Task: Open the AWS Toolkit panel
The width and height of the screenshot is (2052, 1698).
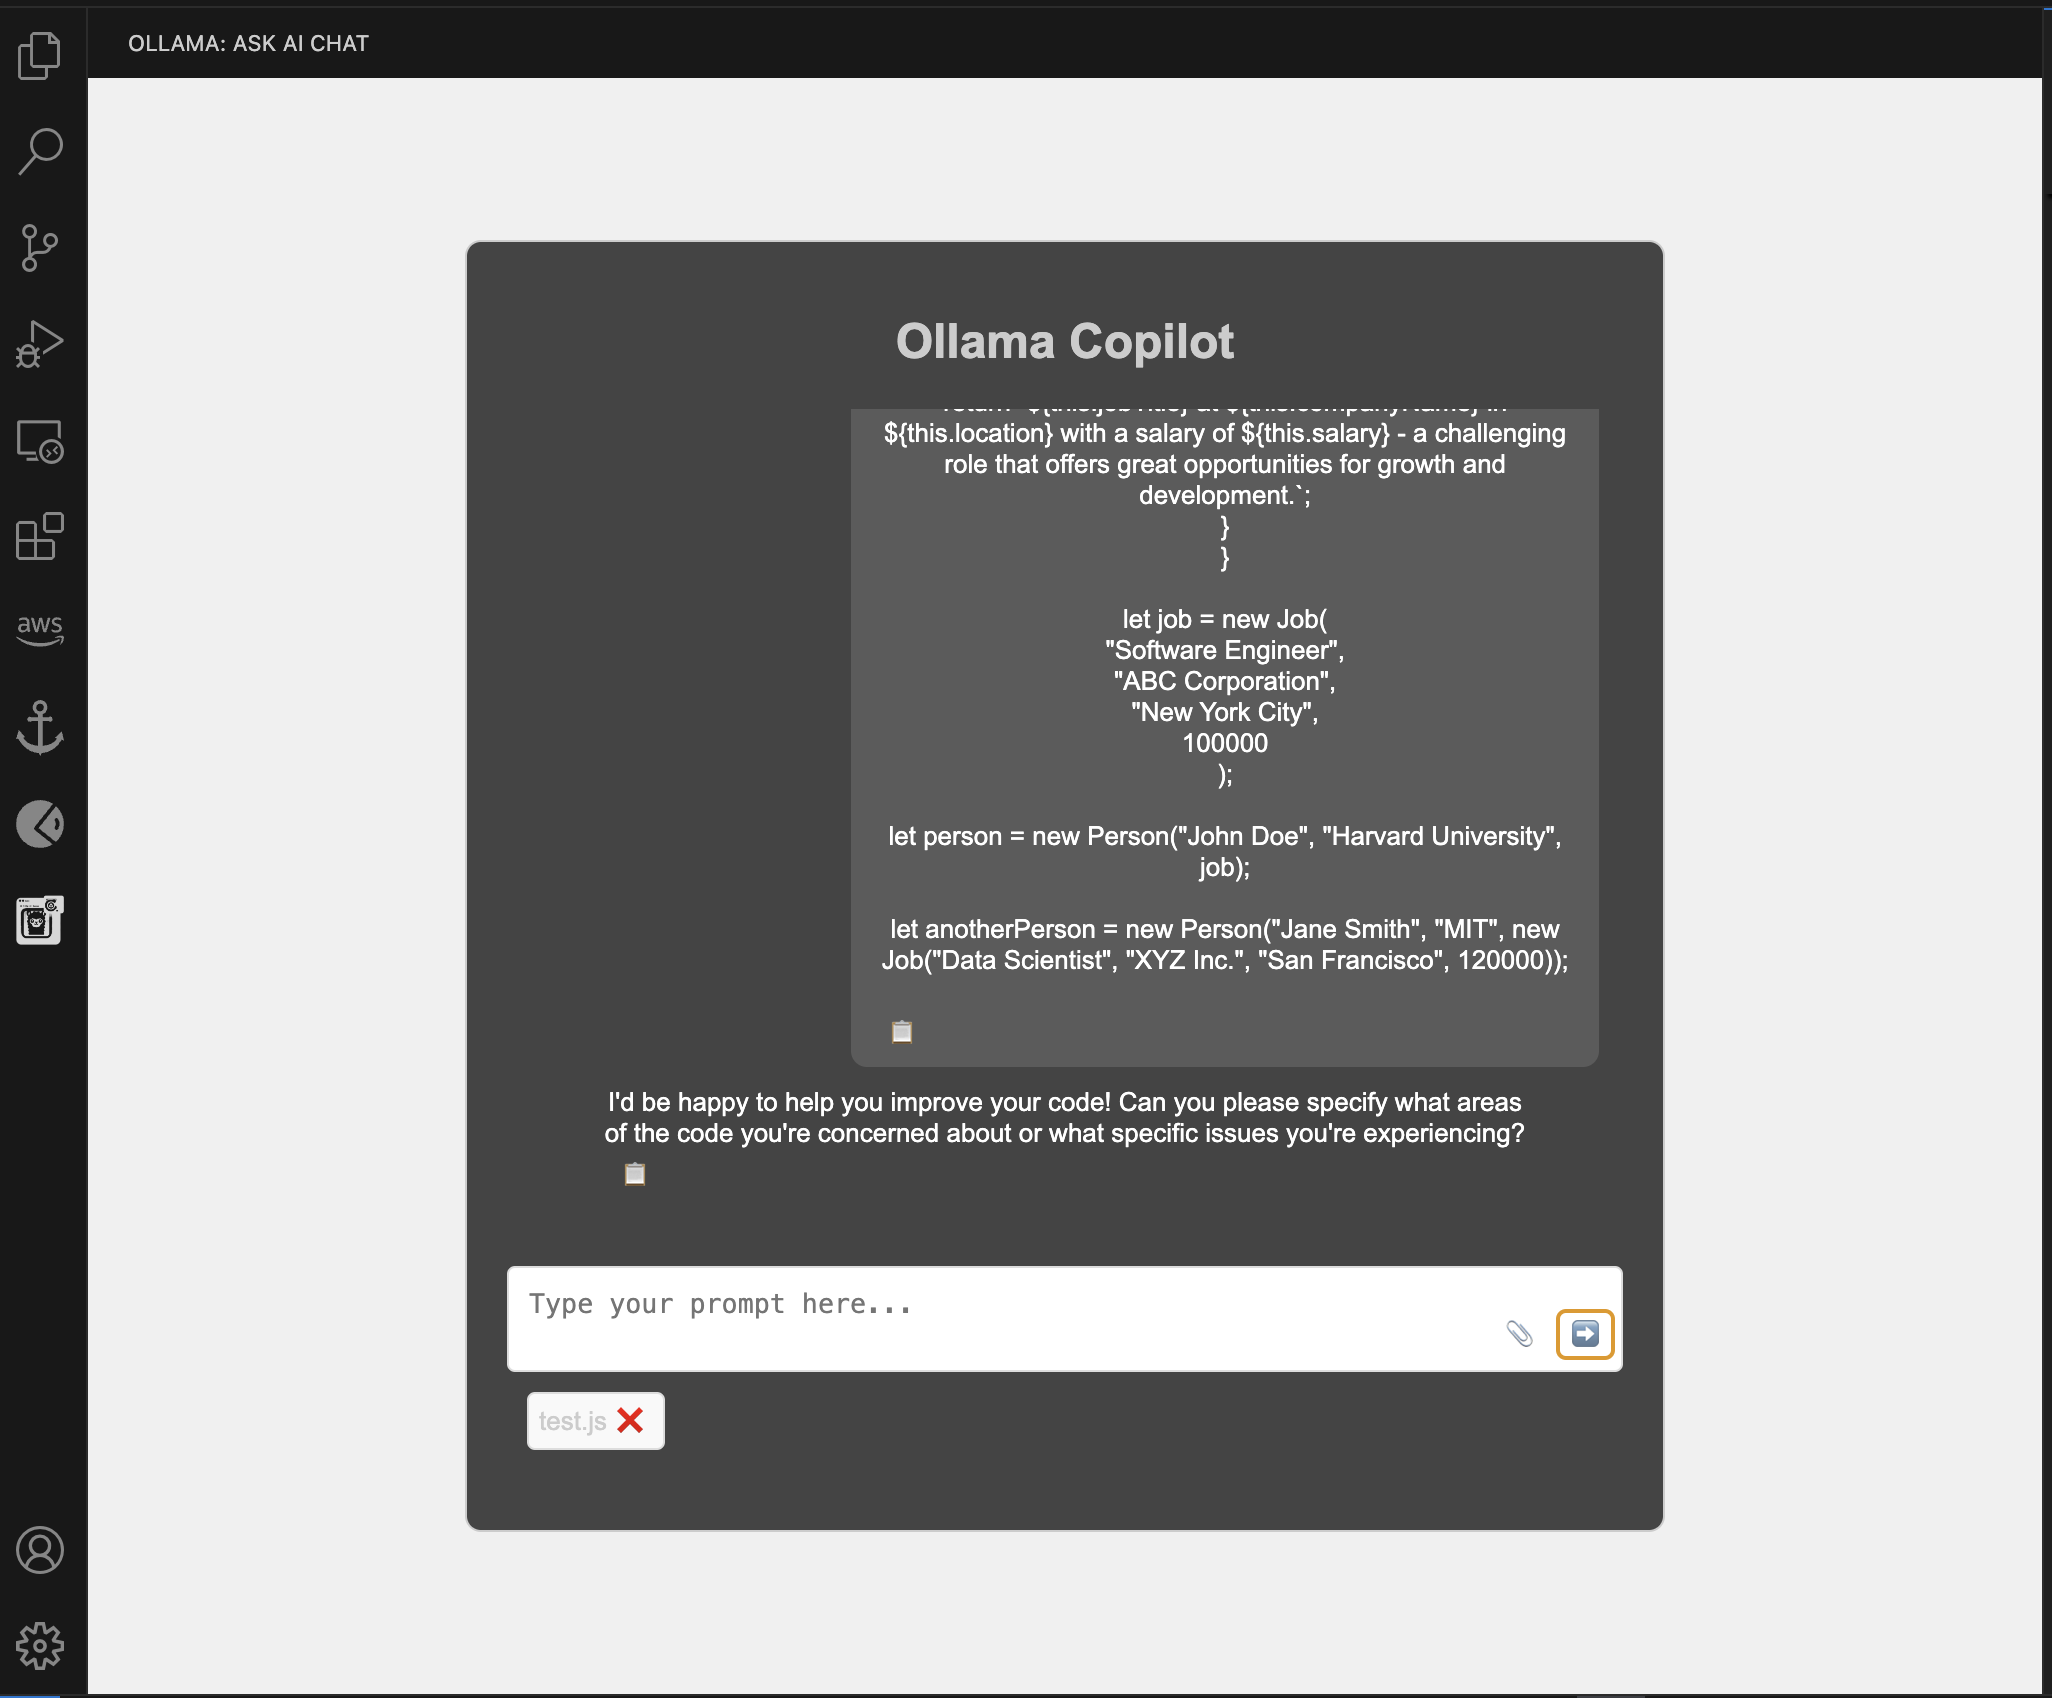Action: 40,630
